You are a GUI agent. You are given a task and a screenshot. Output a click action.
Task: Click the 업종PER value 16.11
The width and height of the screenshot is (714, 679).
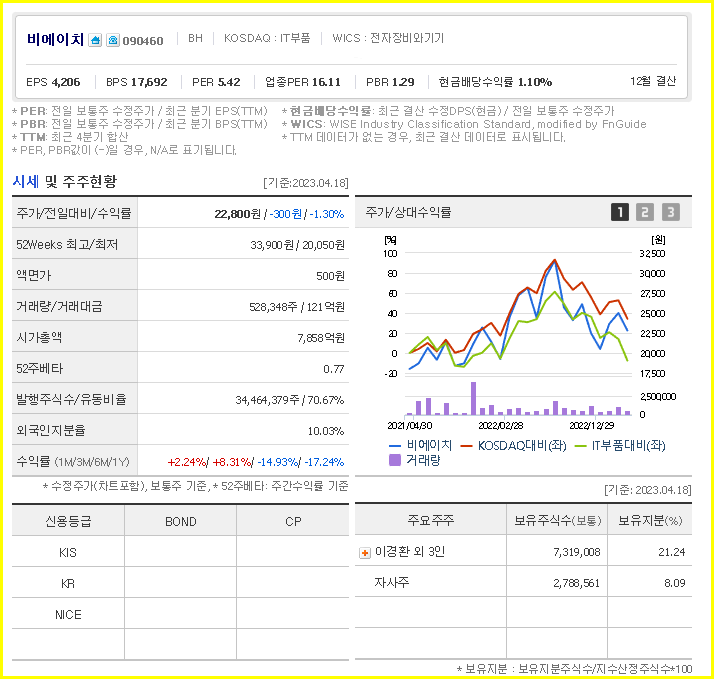(326, 82)
